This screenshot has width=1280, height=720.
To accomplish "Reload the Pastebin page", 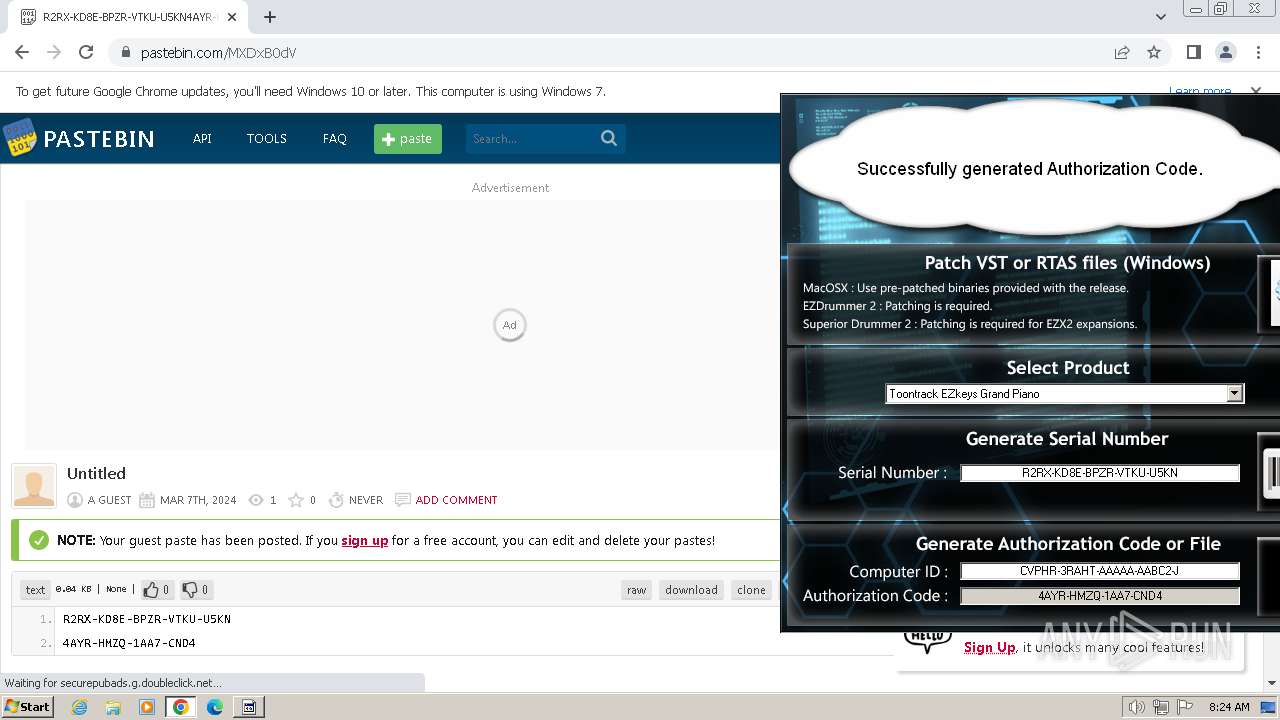I will pyautogui.click(x=86, y=52).
